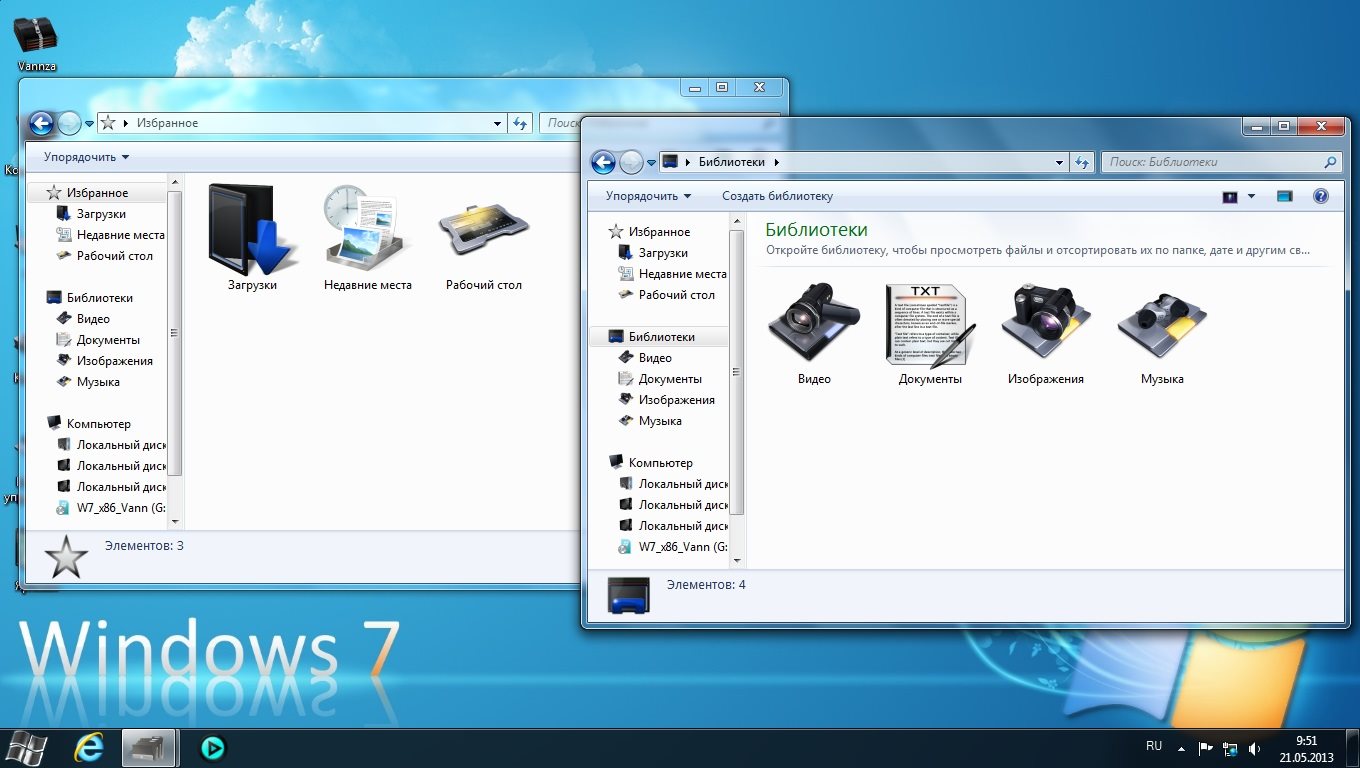Click the Избранное breadcrumb in address bar
The height and width of the screenshot is (768, 1360).
168,123
